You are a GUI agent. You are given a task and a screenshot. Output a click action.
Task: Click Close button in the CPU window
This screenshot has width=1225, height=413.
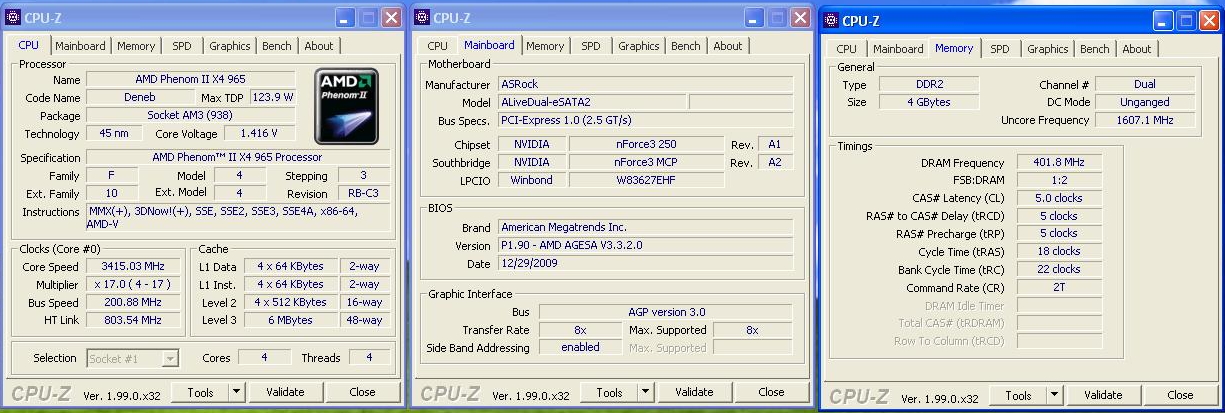click(362, 392)
